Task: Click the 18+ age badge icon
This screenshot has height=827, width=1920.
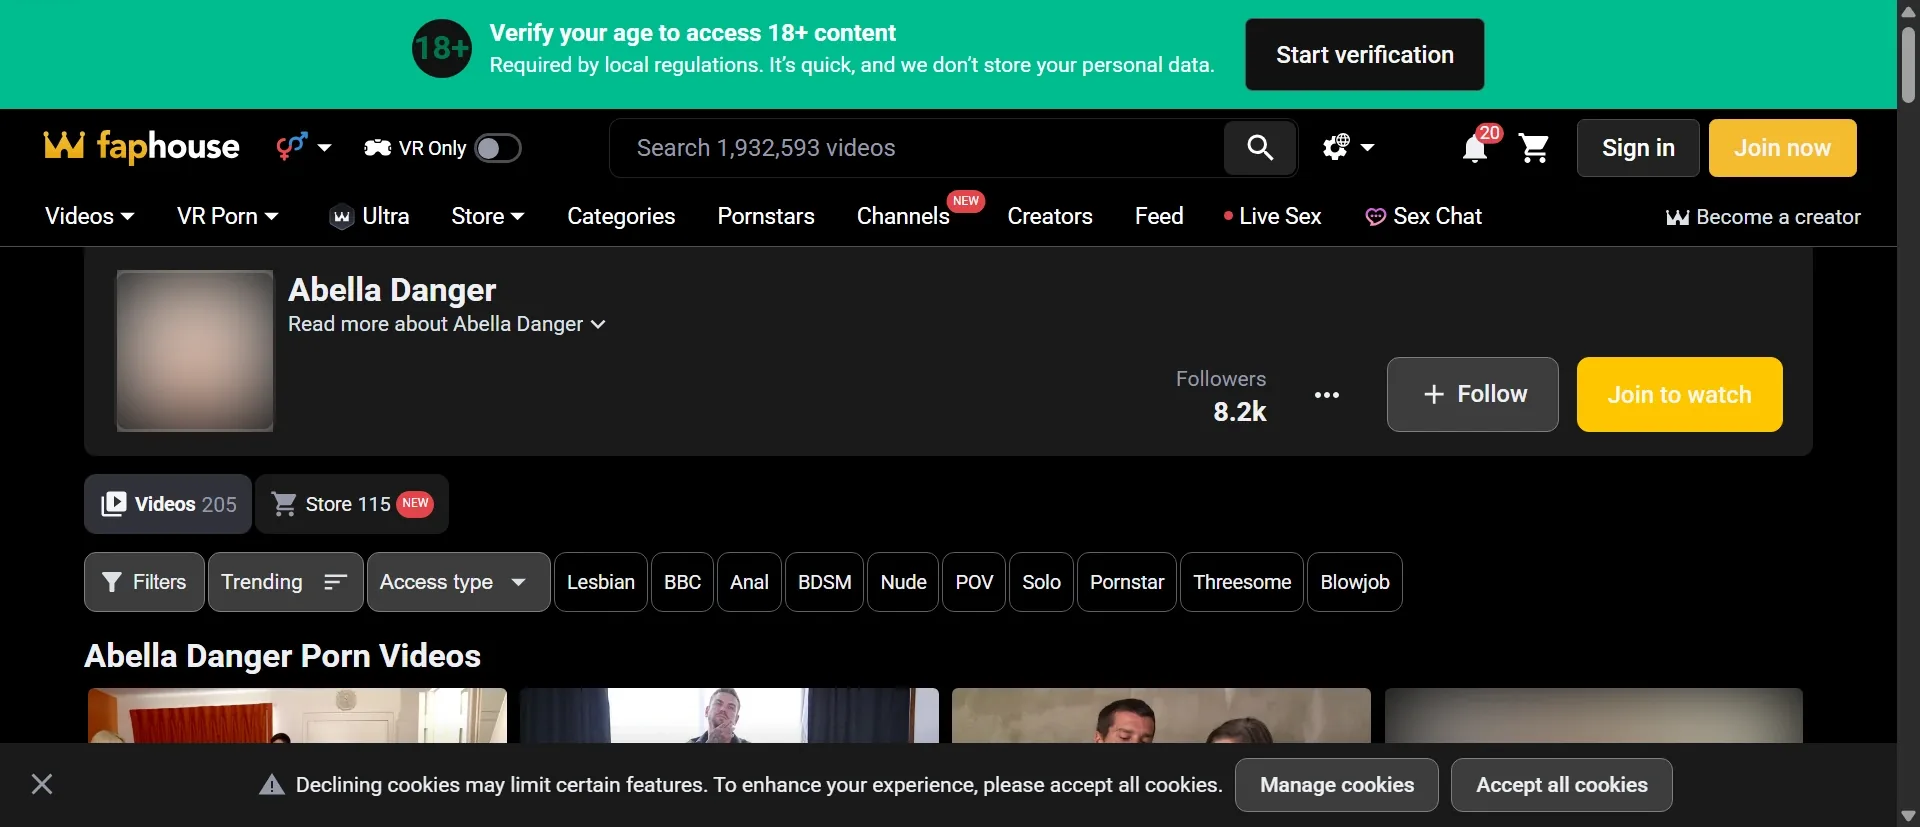Action: [x=442, y=48]
